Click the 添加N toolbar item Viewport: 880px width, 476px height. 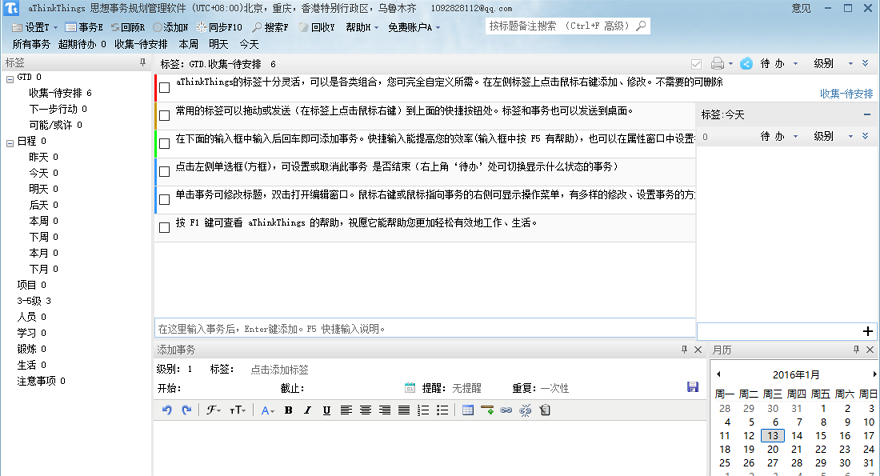click(x=171, y=27)
